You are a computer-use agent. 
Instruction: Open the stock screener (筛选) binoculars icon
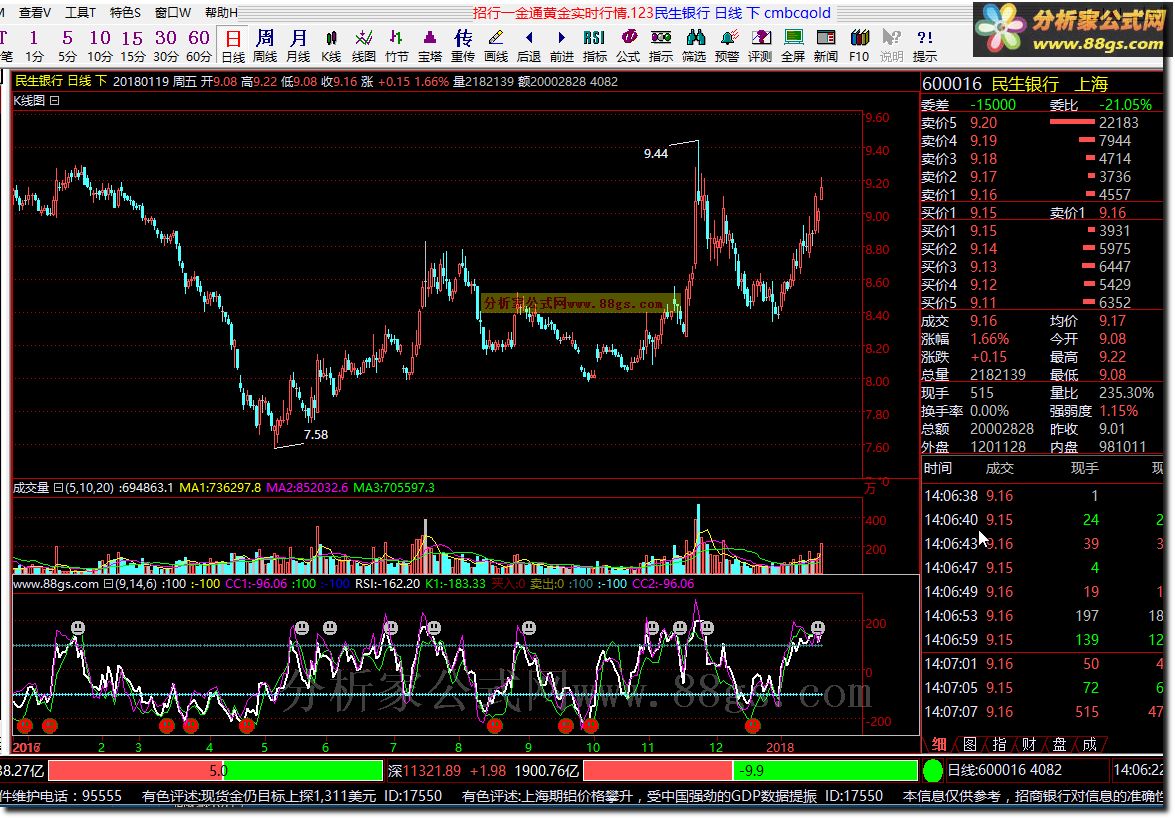[x=694, y=45]
